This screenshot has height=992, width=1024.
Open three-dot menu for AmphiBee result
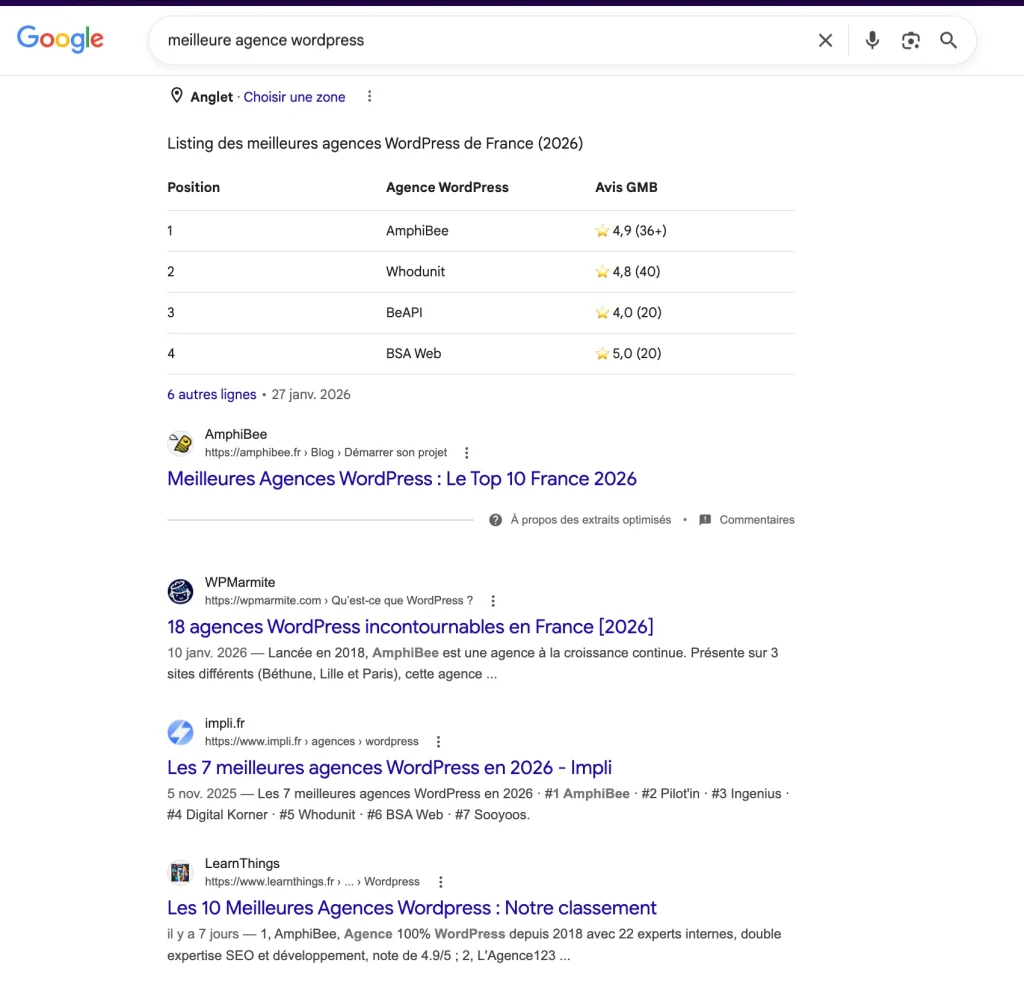[466, 453]
